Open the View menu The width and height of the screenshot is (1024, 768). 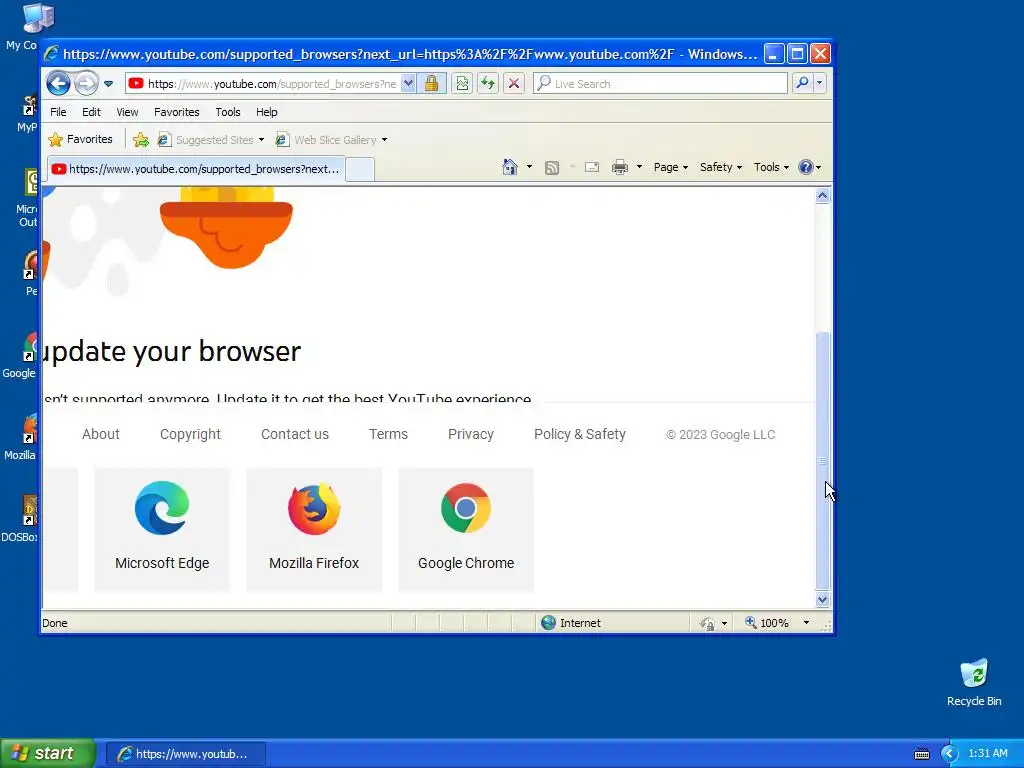[127, 112]
